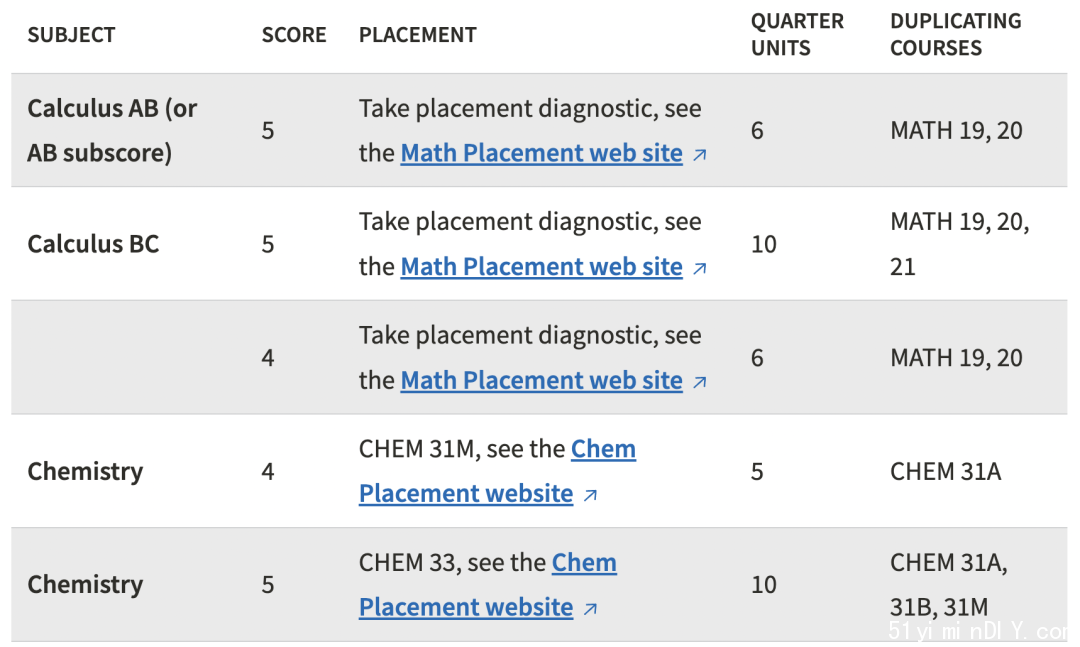Viewport: 1080px width, 647px height.
Task: Select Calculus AB (or AB subscore) cell
Action: tap(112, 130)
